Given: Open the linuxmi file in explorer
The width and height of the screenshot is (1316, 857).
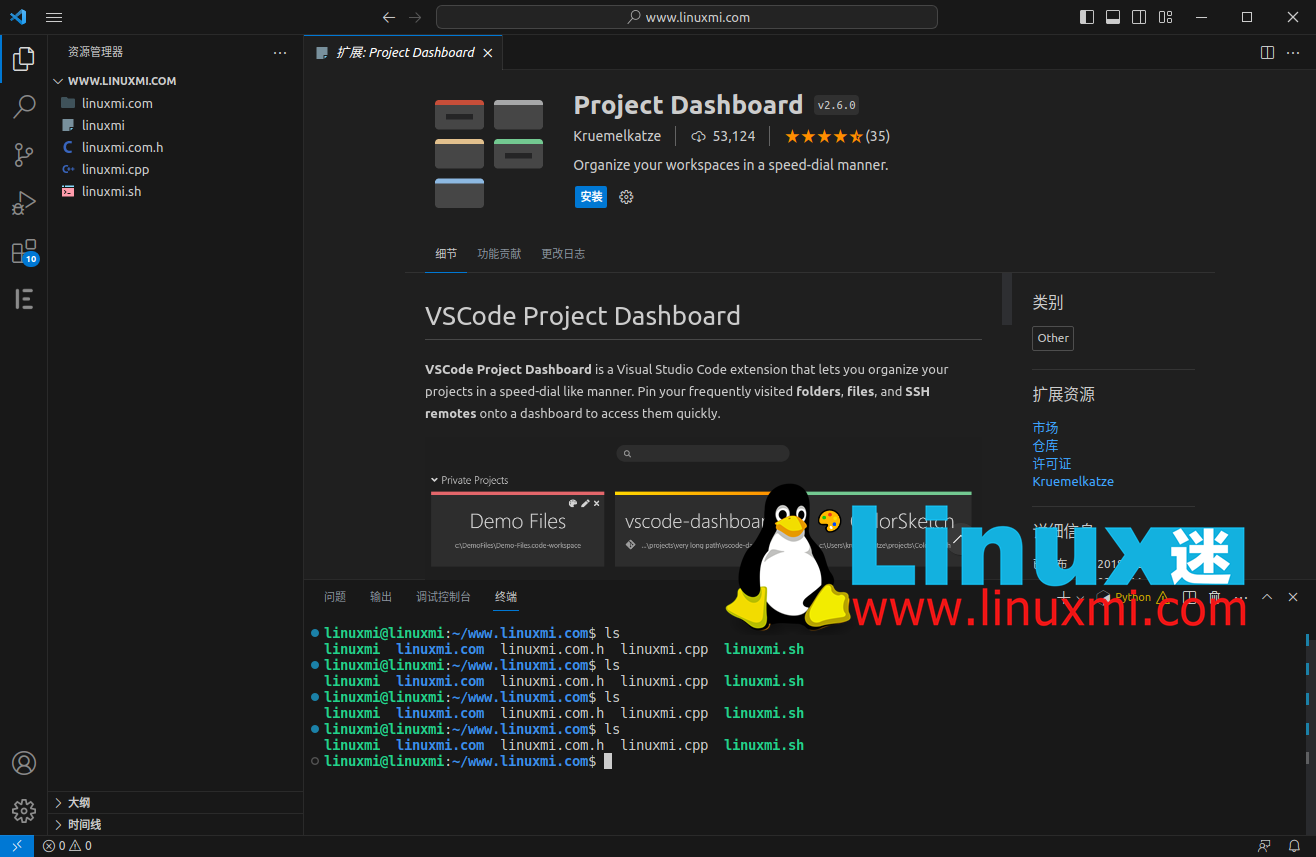Looking at the screenshot, I should (x=175, y=125).
